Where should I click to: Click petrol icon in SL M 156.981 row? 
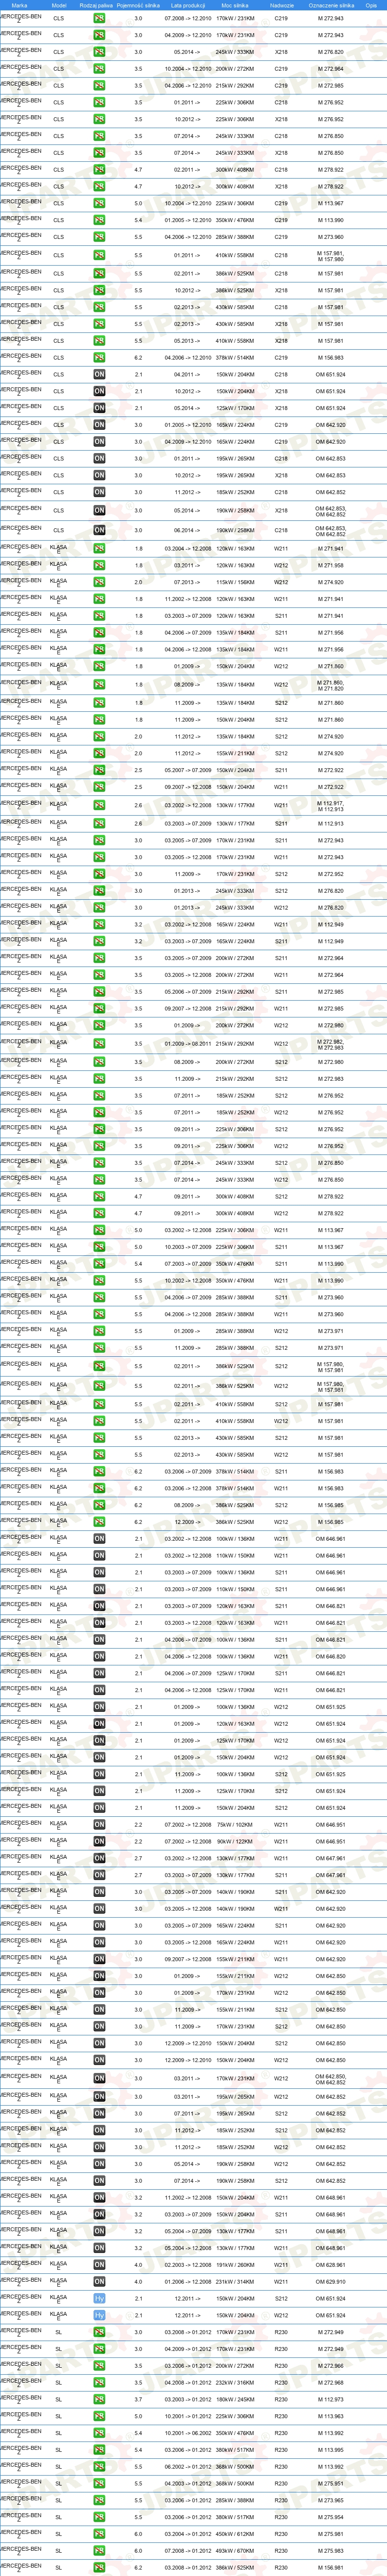pos(99,2567)
